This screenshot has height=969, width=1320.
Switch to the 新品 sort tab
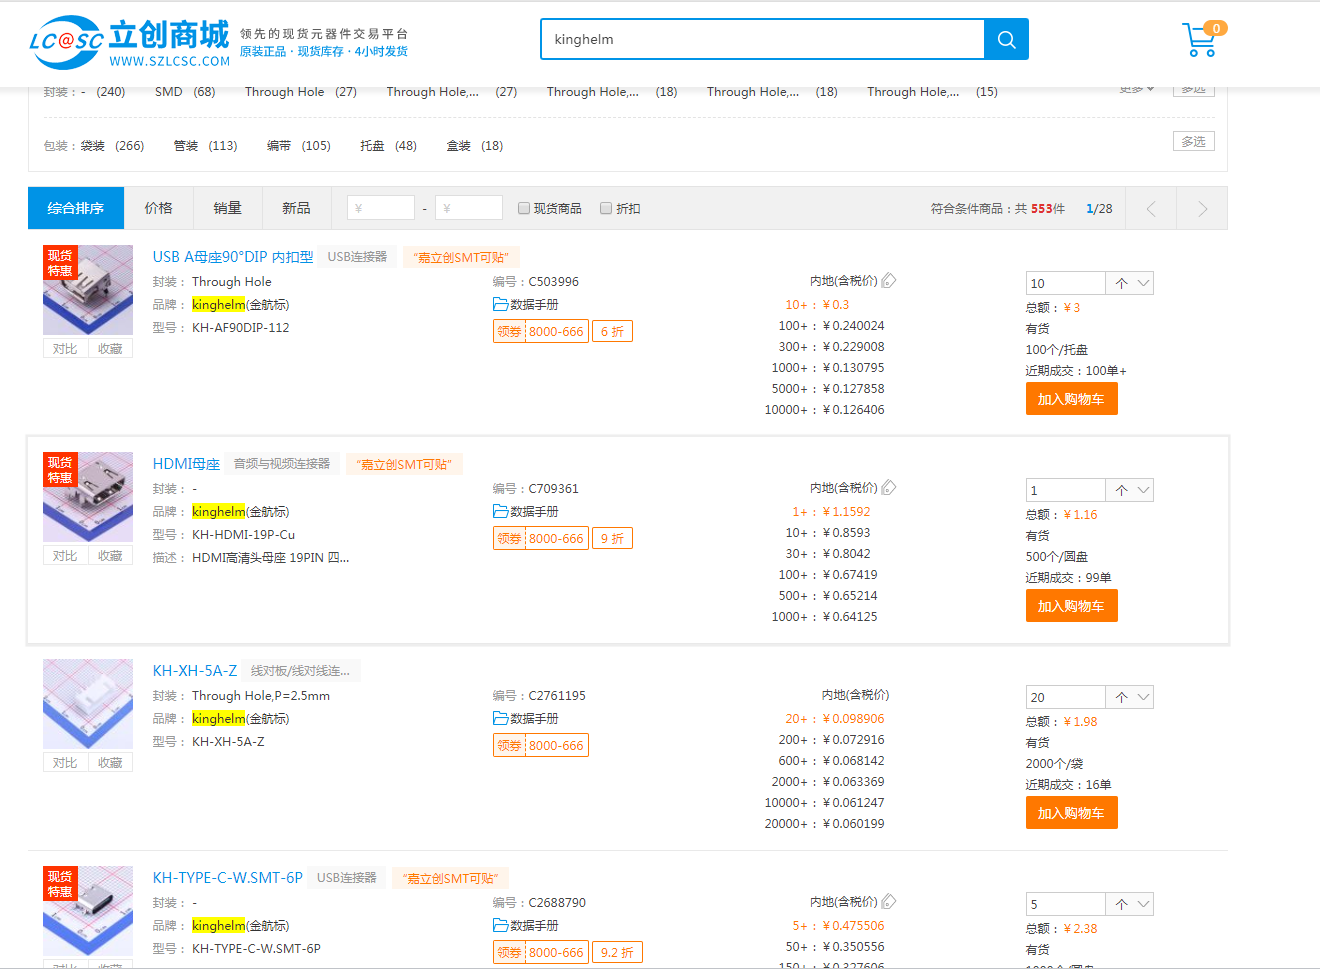click(296, 207)
